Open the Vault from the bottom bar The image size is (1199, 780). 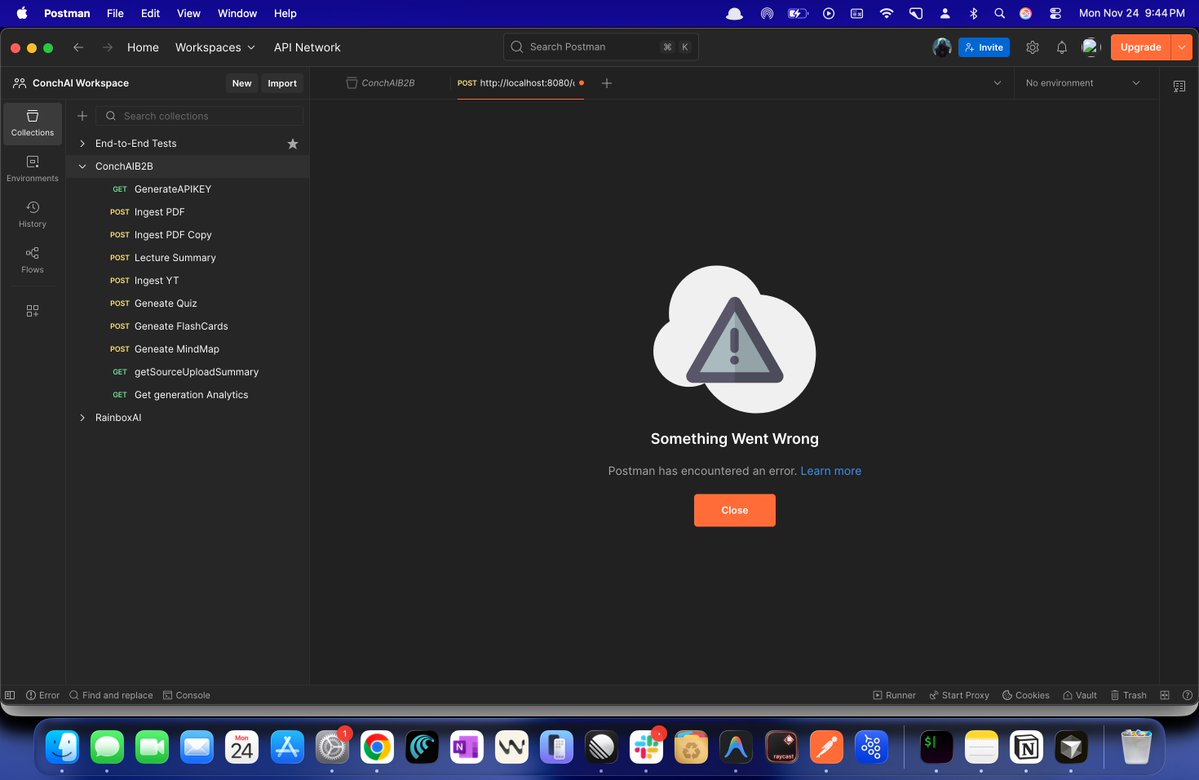pos(1079,695)
